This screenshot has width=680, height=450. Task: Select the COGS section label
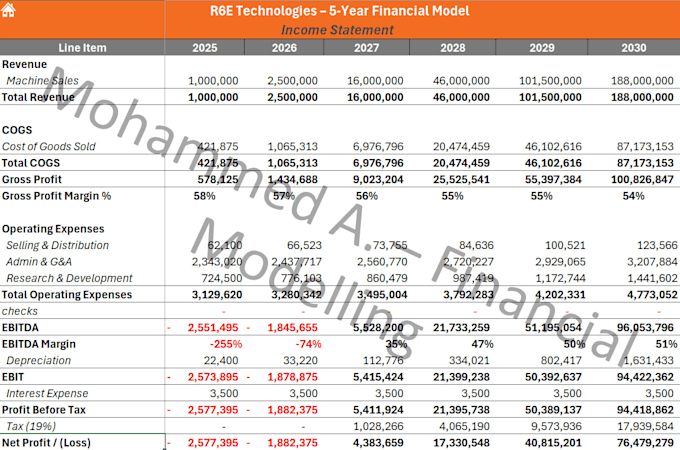pos(17,130)
